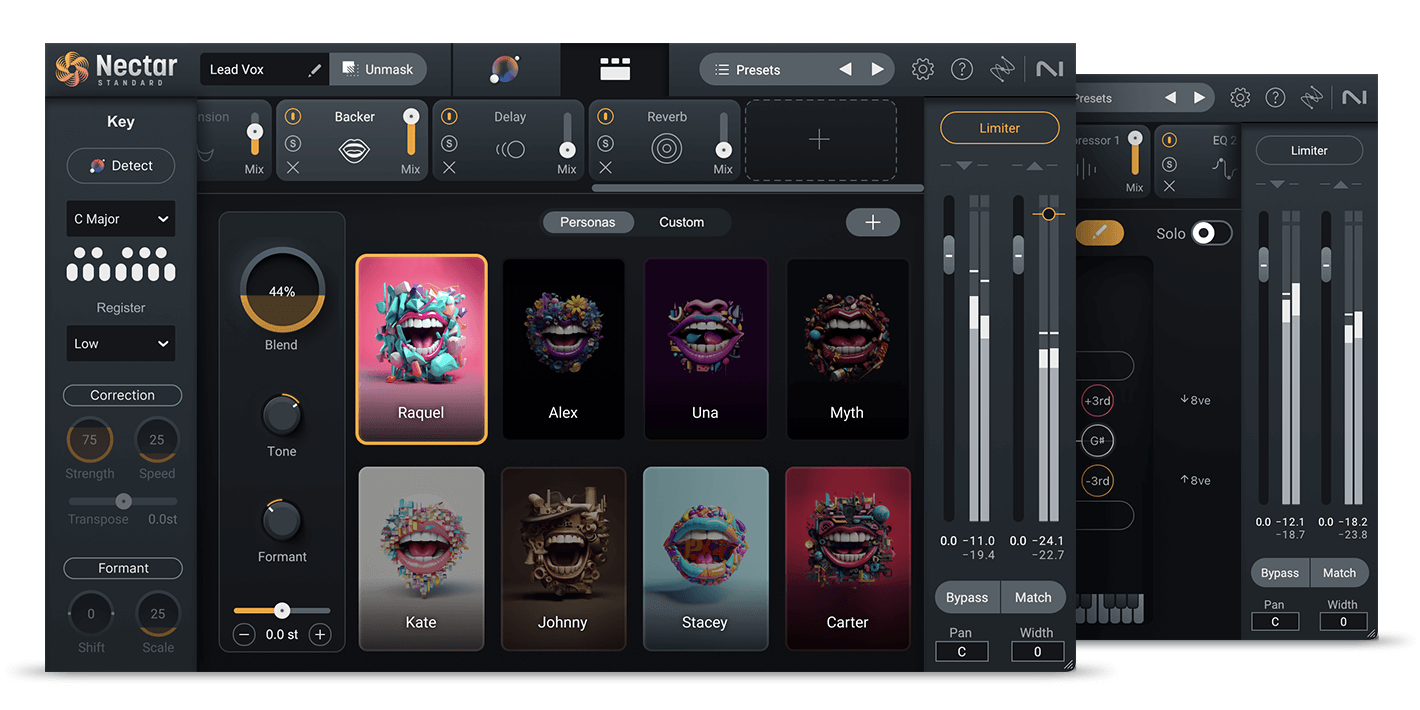Remove the Backer module with its X

pos(293,168)
